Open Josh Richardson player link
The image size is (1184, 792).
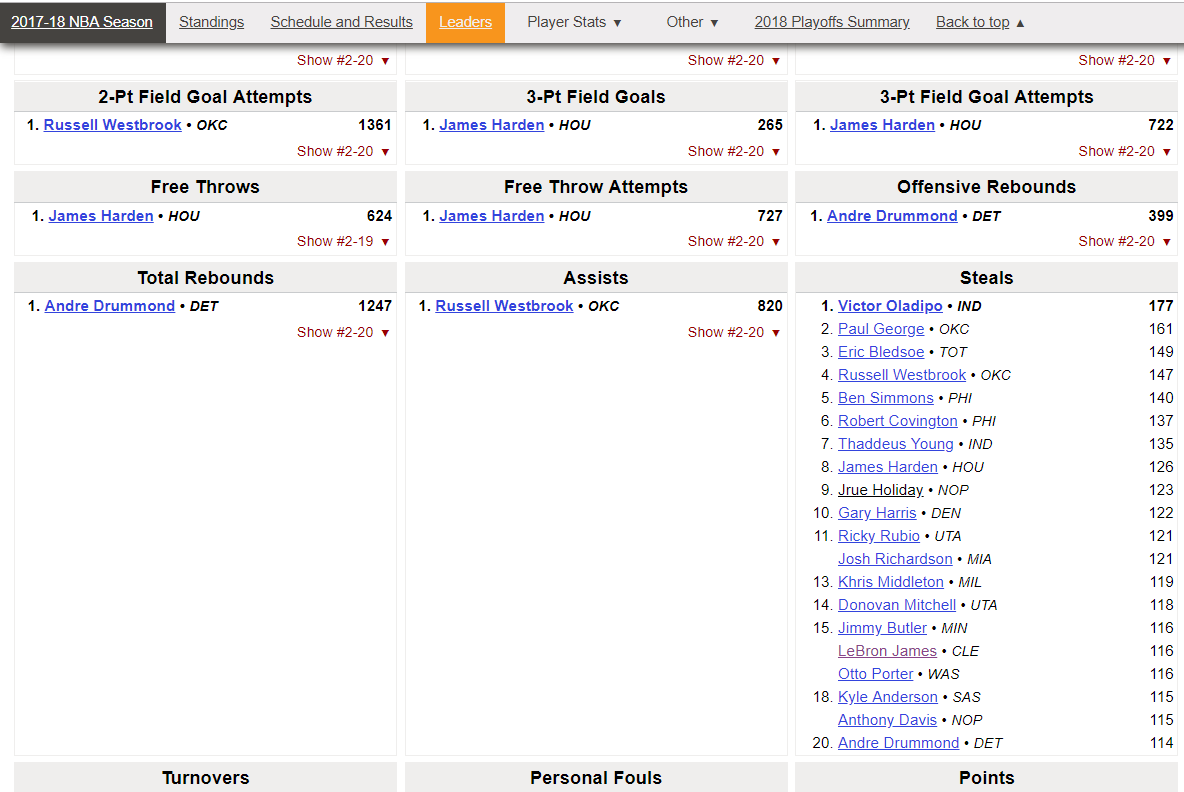click(x=896, y=559)
